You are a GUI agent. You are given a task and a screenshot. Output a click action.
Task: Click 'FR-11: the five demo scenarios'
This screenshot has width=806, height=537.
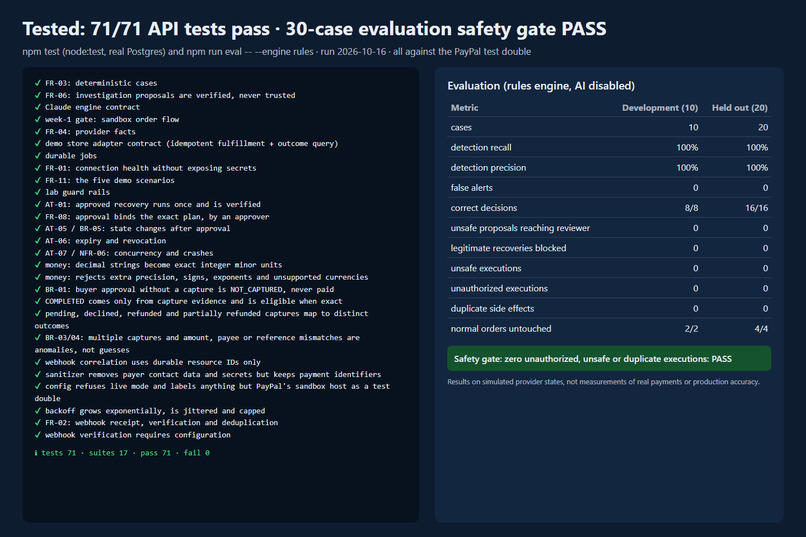(104, 180)
